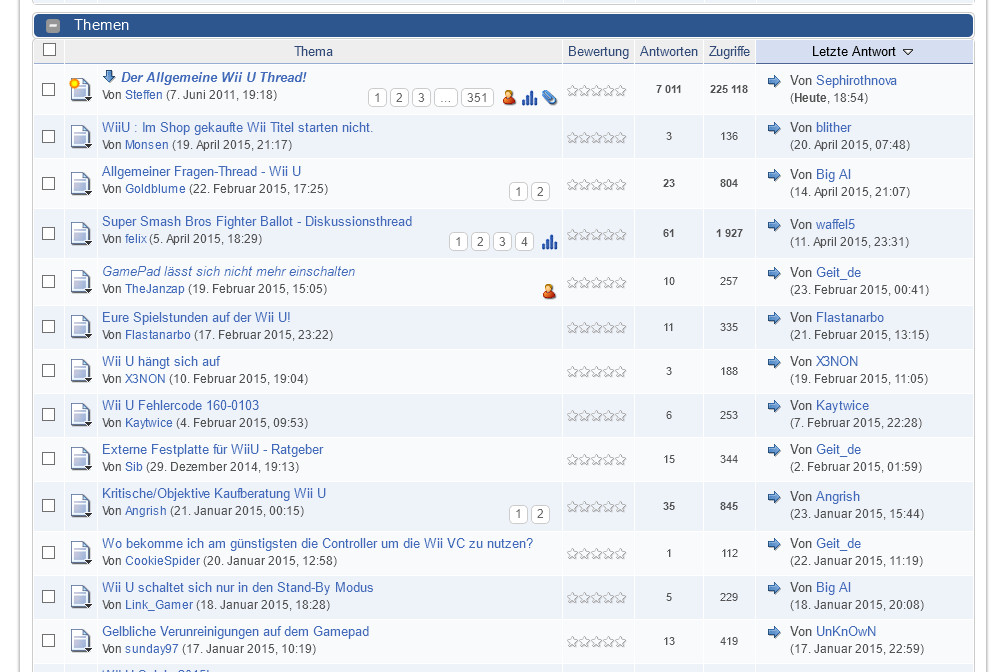996x672 pixels.
Task: Check the box for Der Allgemeine Wii U Thread
Action: (48, 90)
